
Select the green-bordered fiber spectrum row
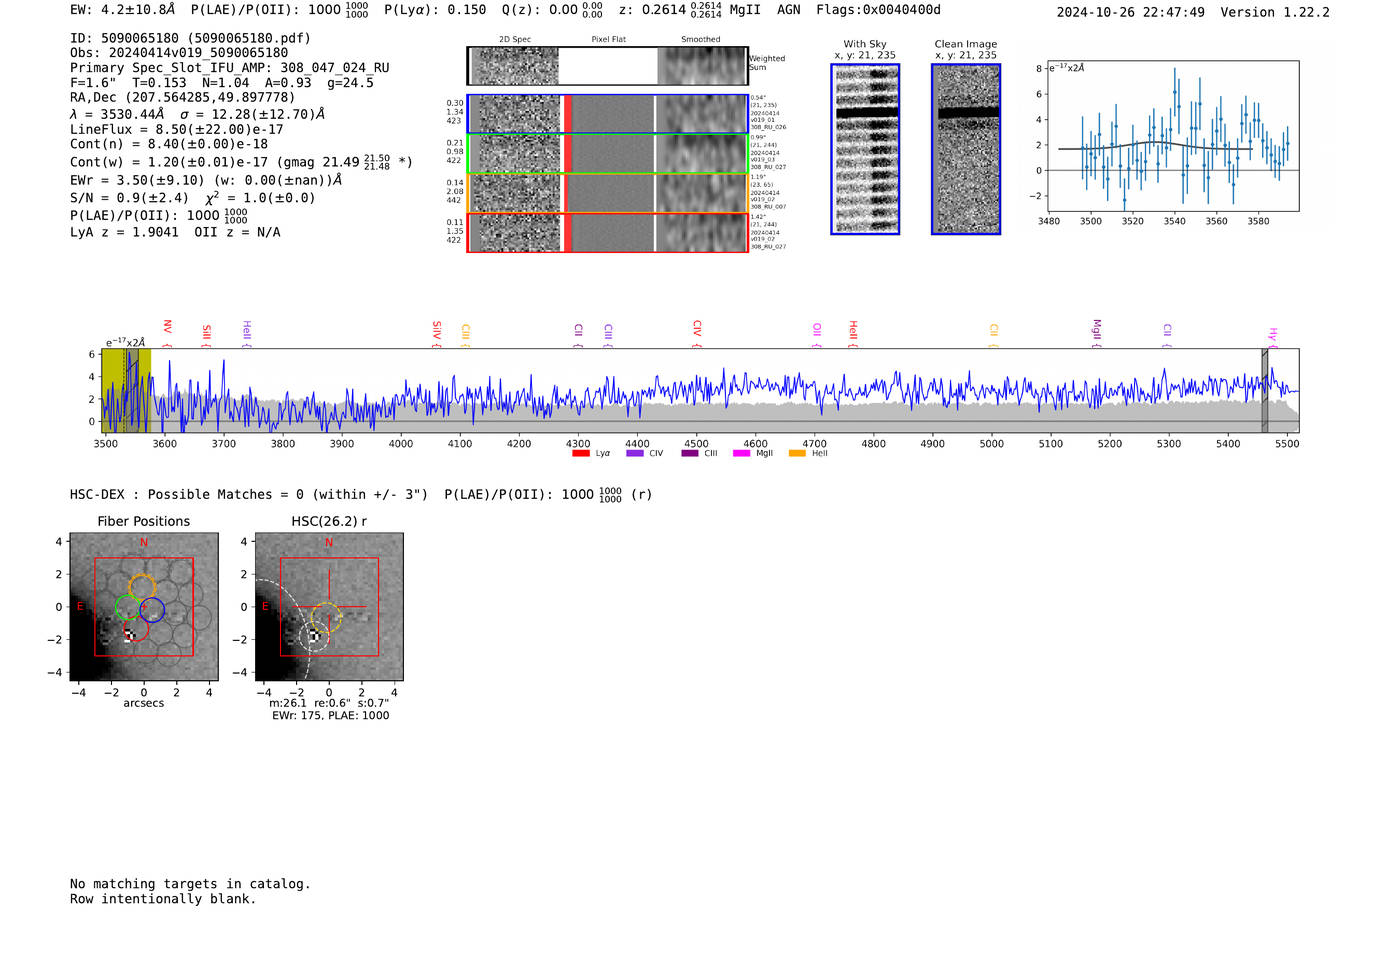[608, 154]
